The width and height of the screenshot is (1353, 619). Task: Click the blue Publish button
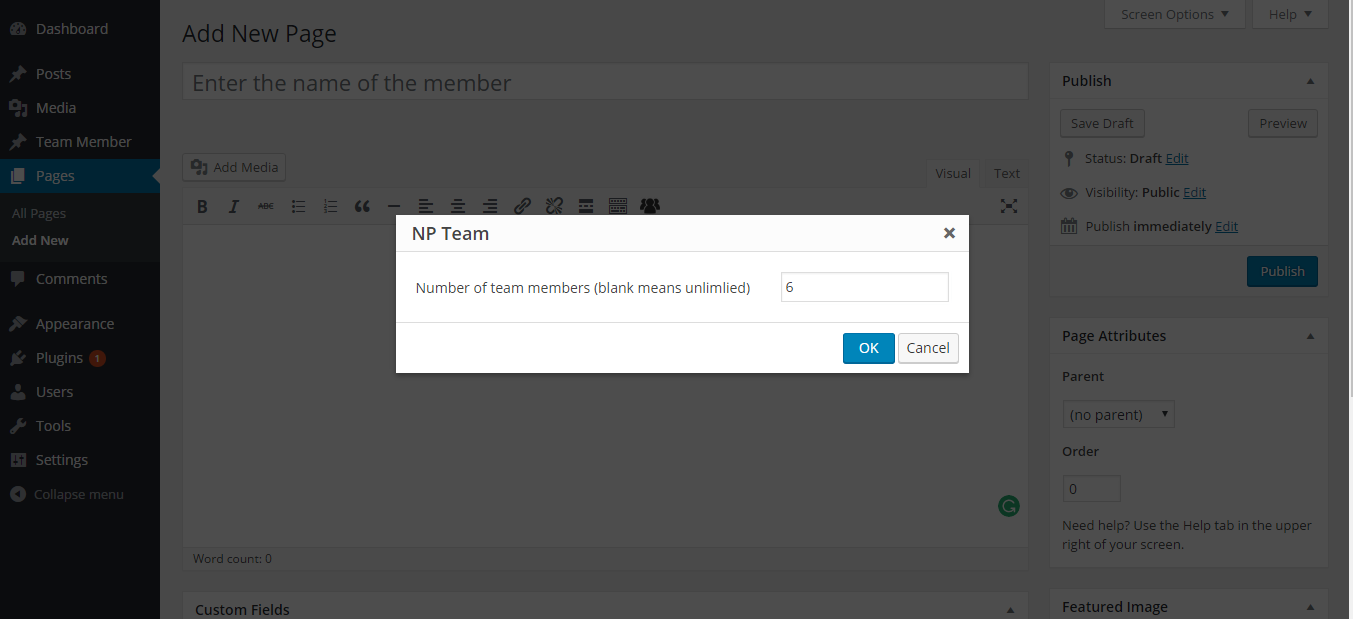1282,271
